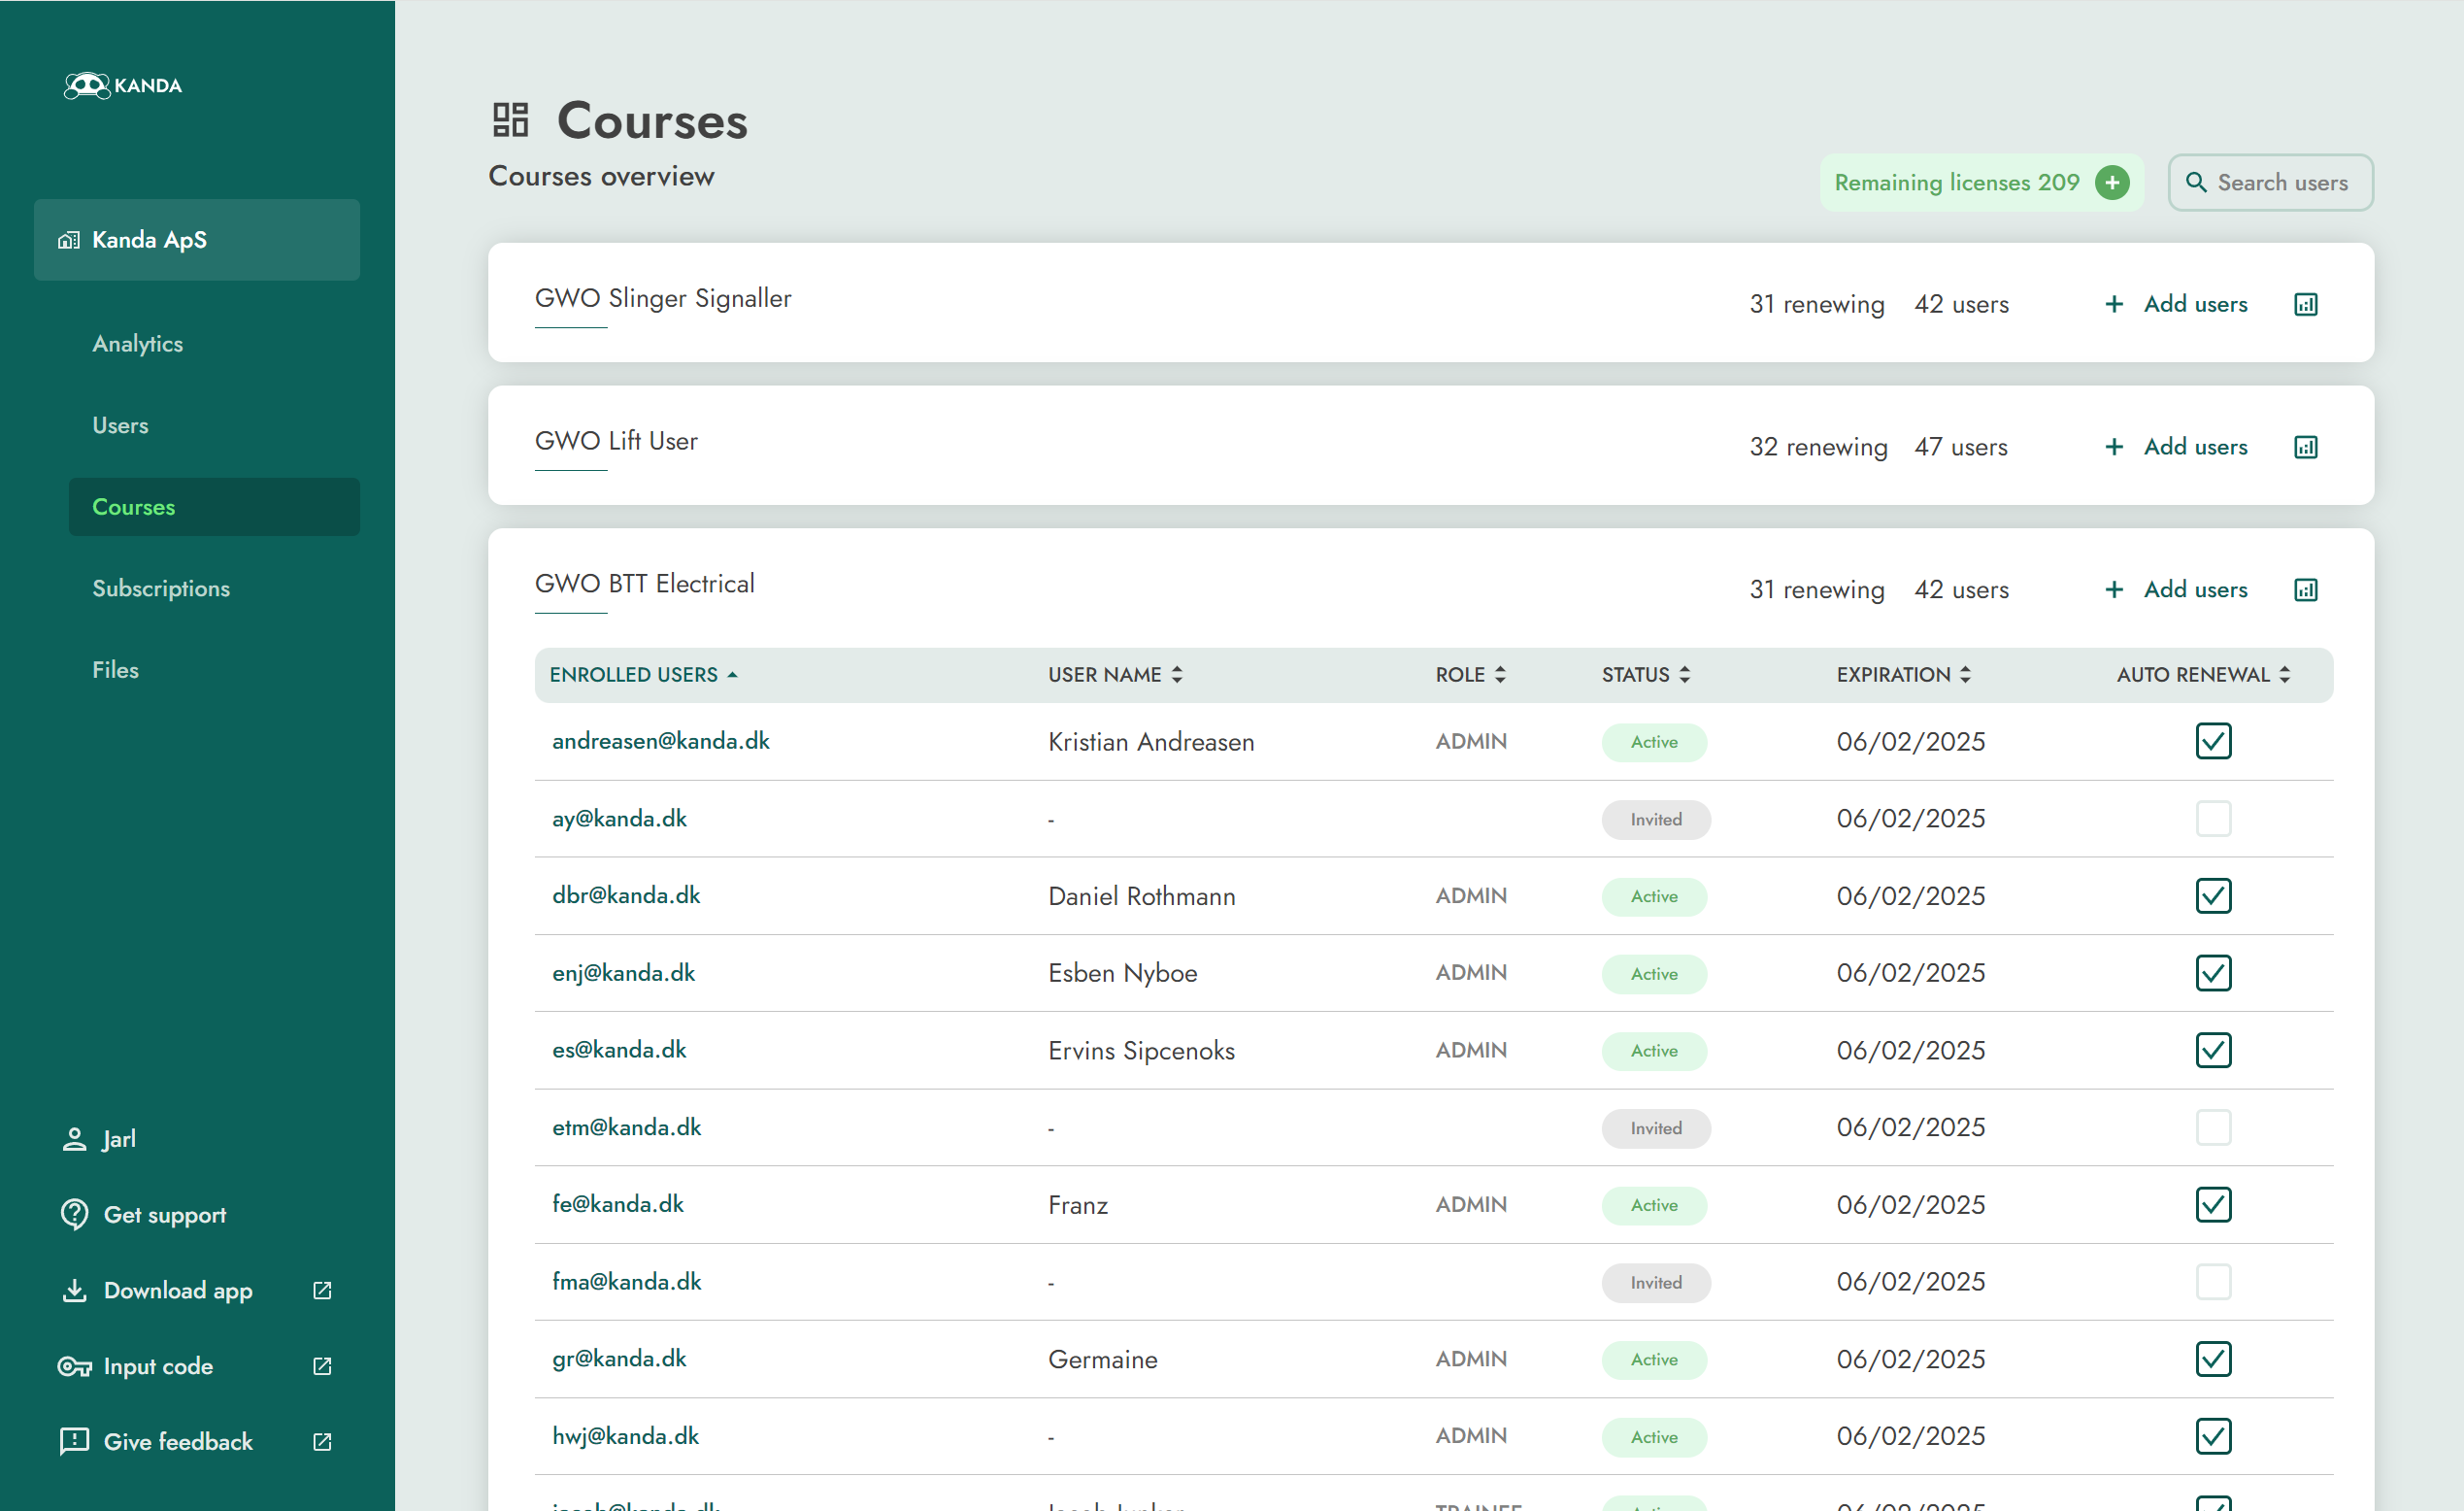Select Courses in the sidebar
Image resolution: width=2464 pixels, height=1511 pixels.
pos(214,507)
